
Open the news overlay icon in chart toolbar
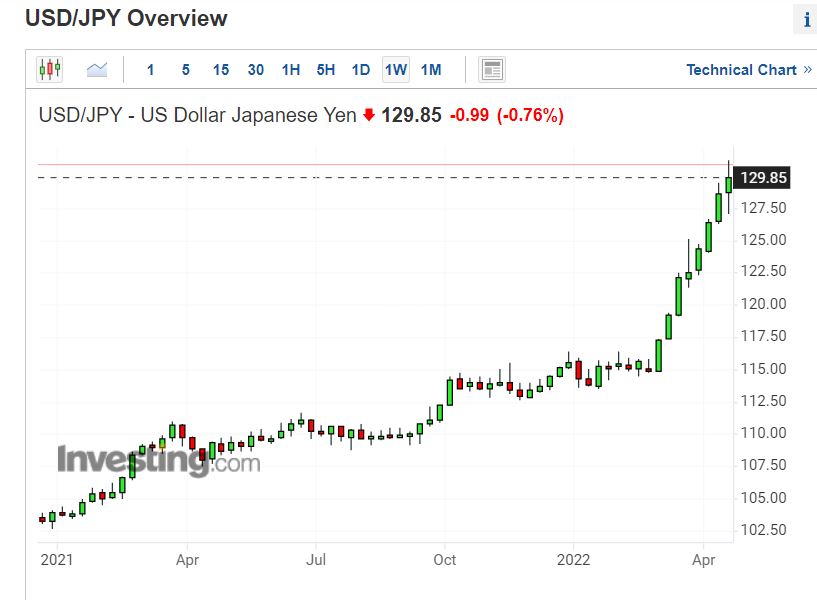(x=491, y=69)
